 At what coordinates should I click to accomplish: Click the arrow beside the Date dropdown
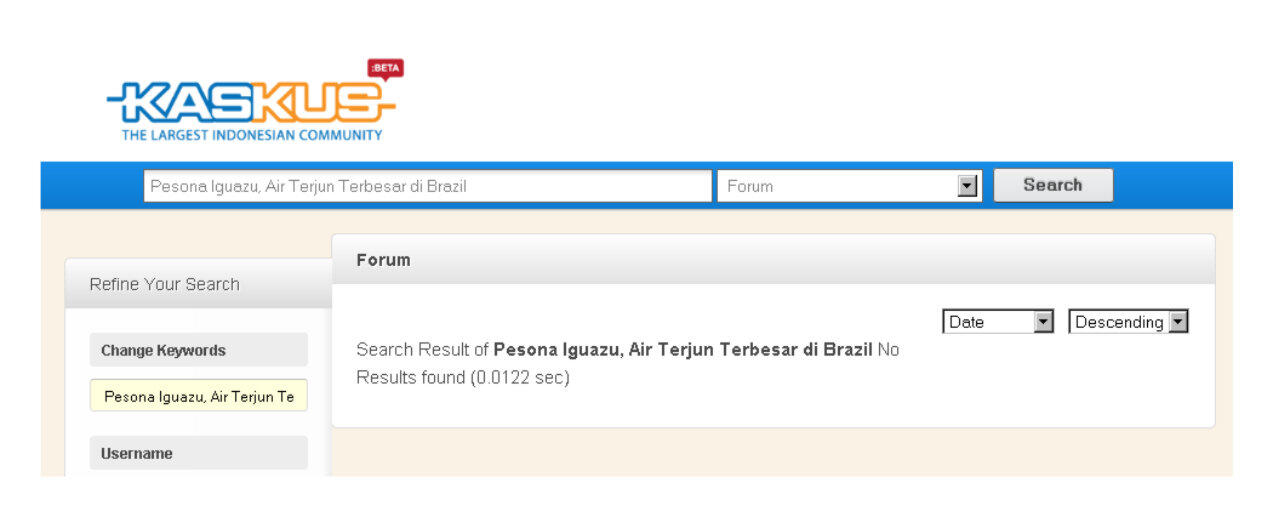(x=1044, y=322)
